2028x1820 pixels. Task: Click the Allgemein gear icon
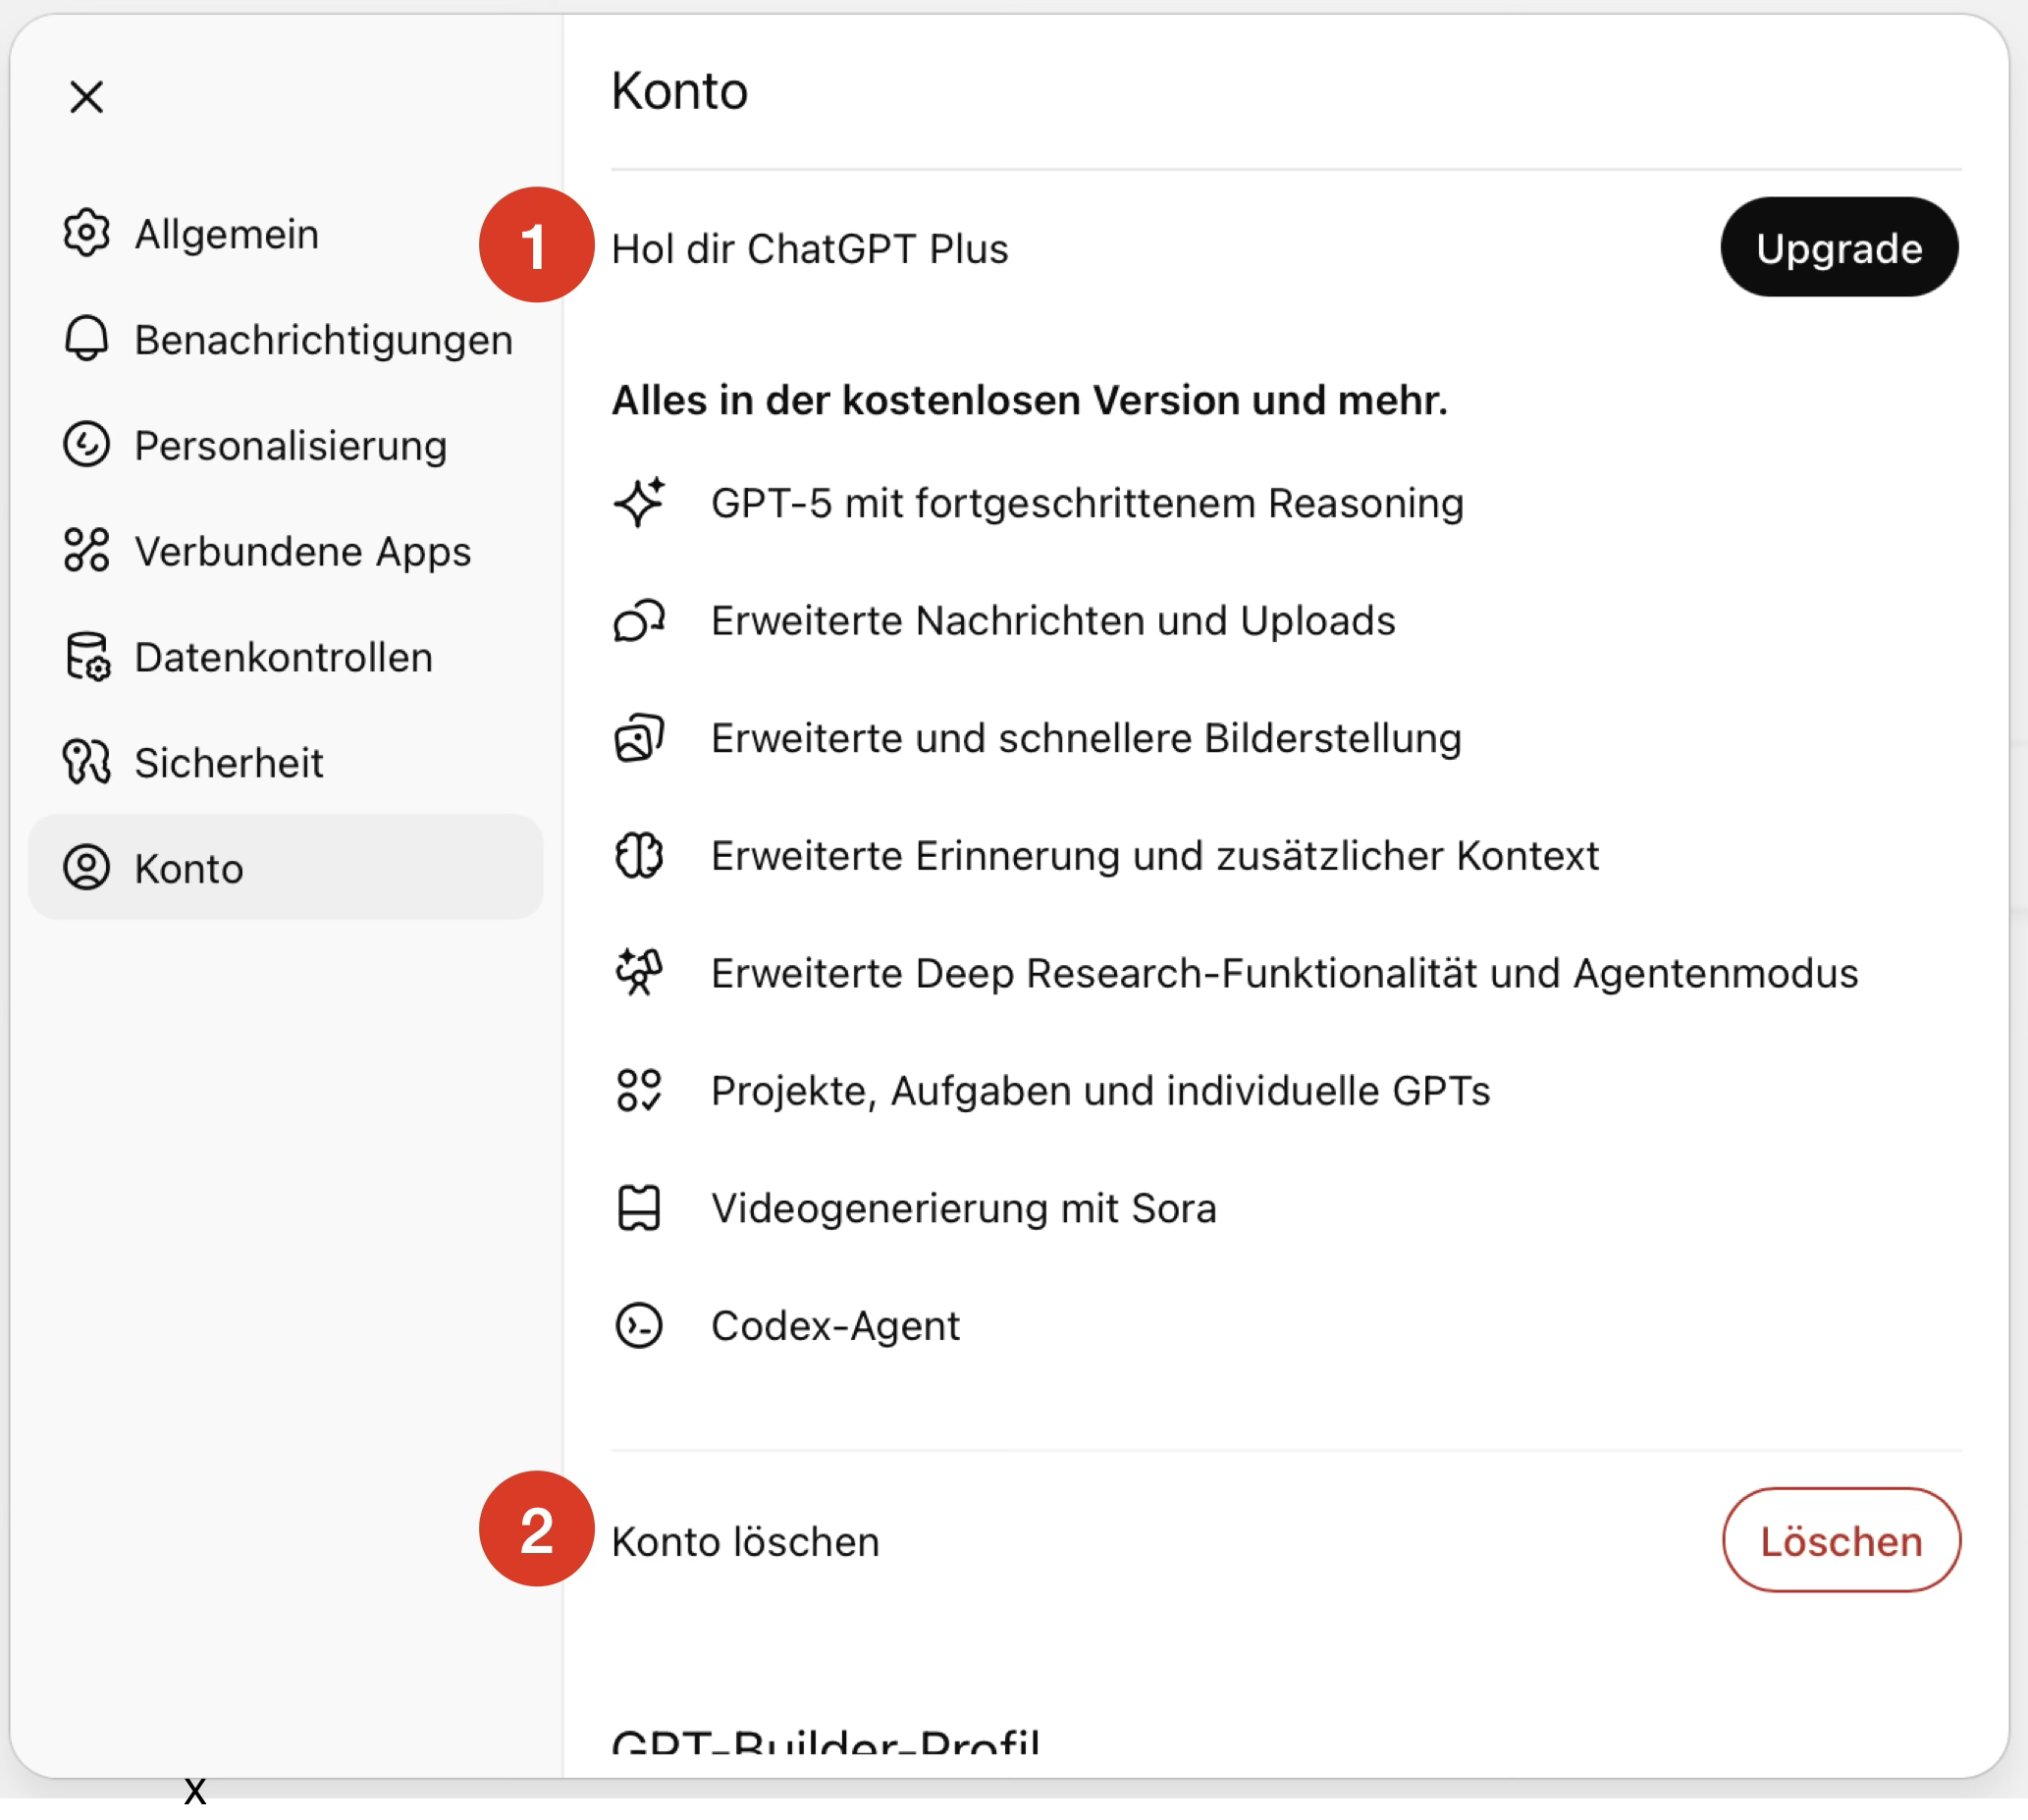(86, 233)
